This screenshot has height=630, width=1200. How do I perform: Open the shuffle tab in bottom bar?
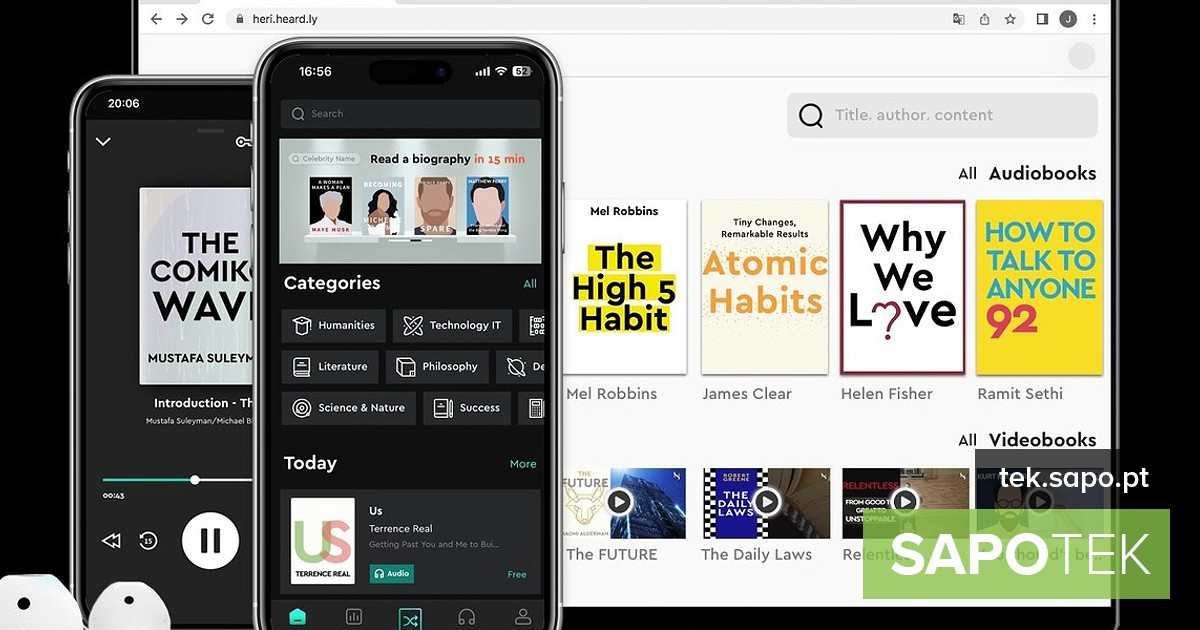(x=410, y=619)
